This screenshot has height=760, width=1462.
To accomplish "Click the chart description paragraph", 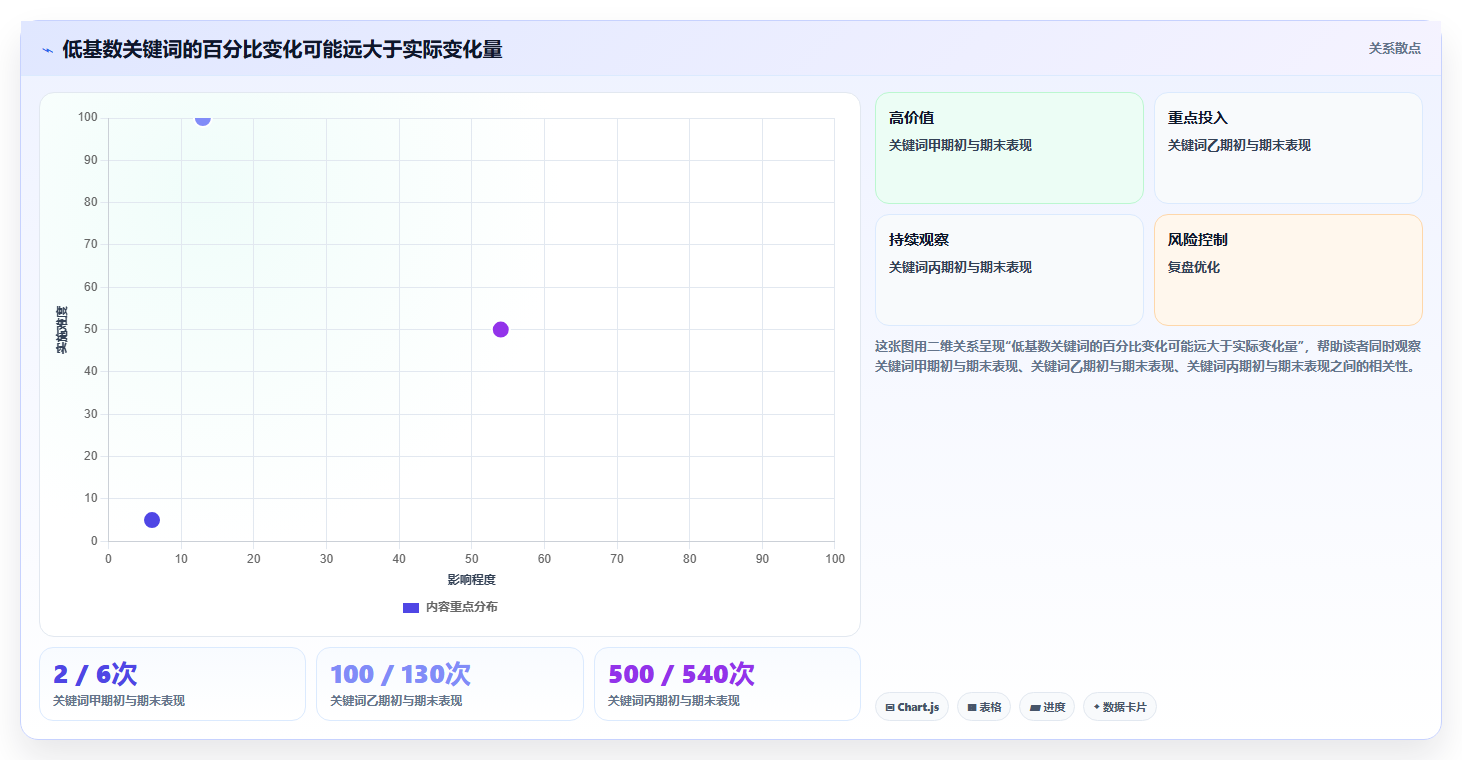I will pyautogui.click(x=1148, y=356).
